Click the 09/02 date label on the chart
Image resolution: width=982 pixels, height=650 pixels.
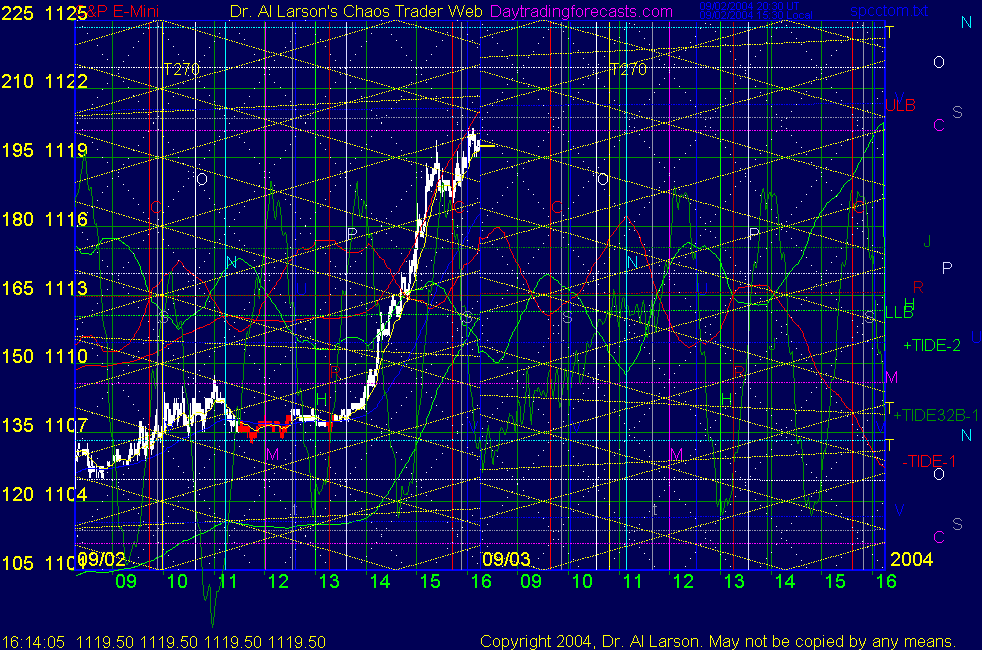[102, 559]
